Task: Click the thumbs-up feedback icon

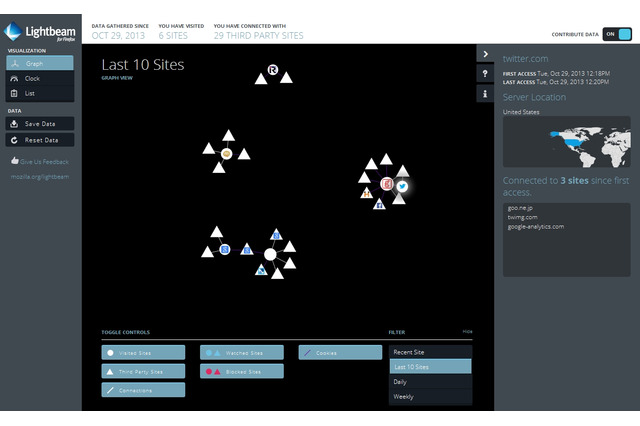Action: pyautogui.click(x=14, y=160)
